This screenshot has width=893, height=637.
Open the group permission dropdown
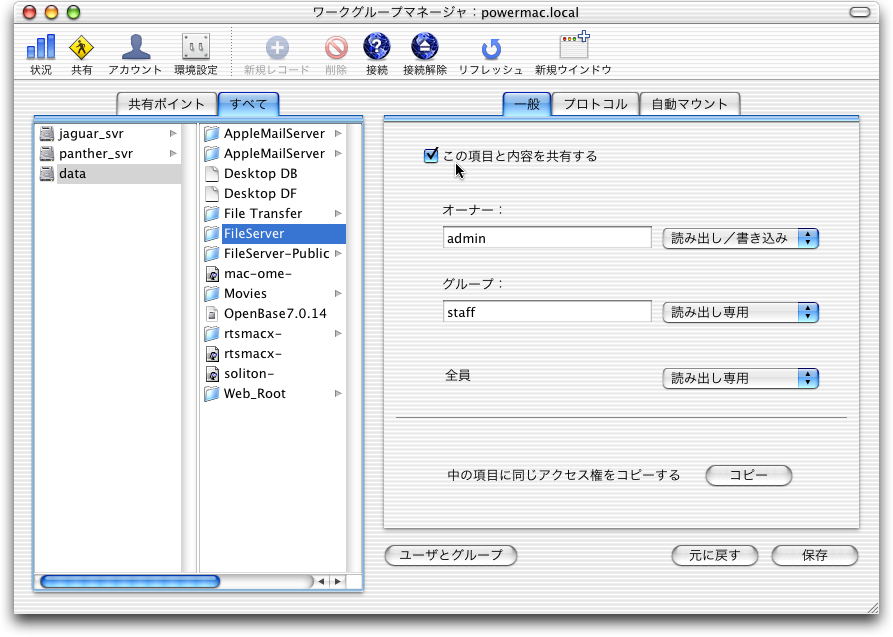pyautogui.click(x=740, y=312)
